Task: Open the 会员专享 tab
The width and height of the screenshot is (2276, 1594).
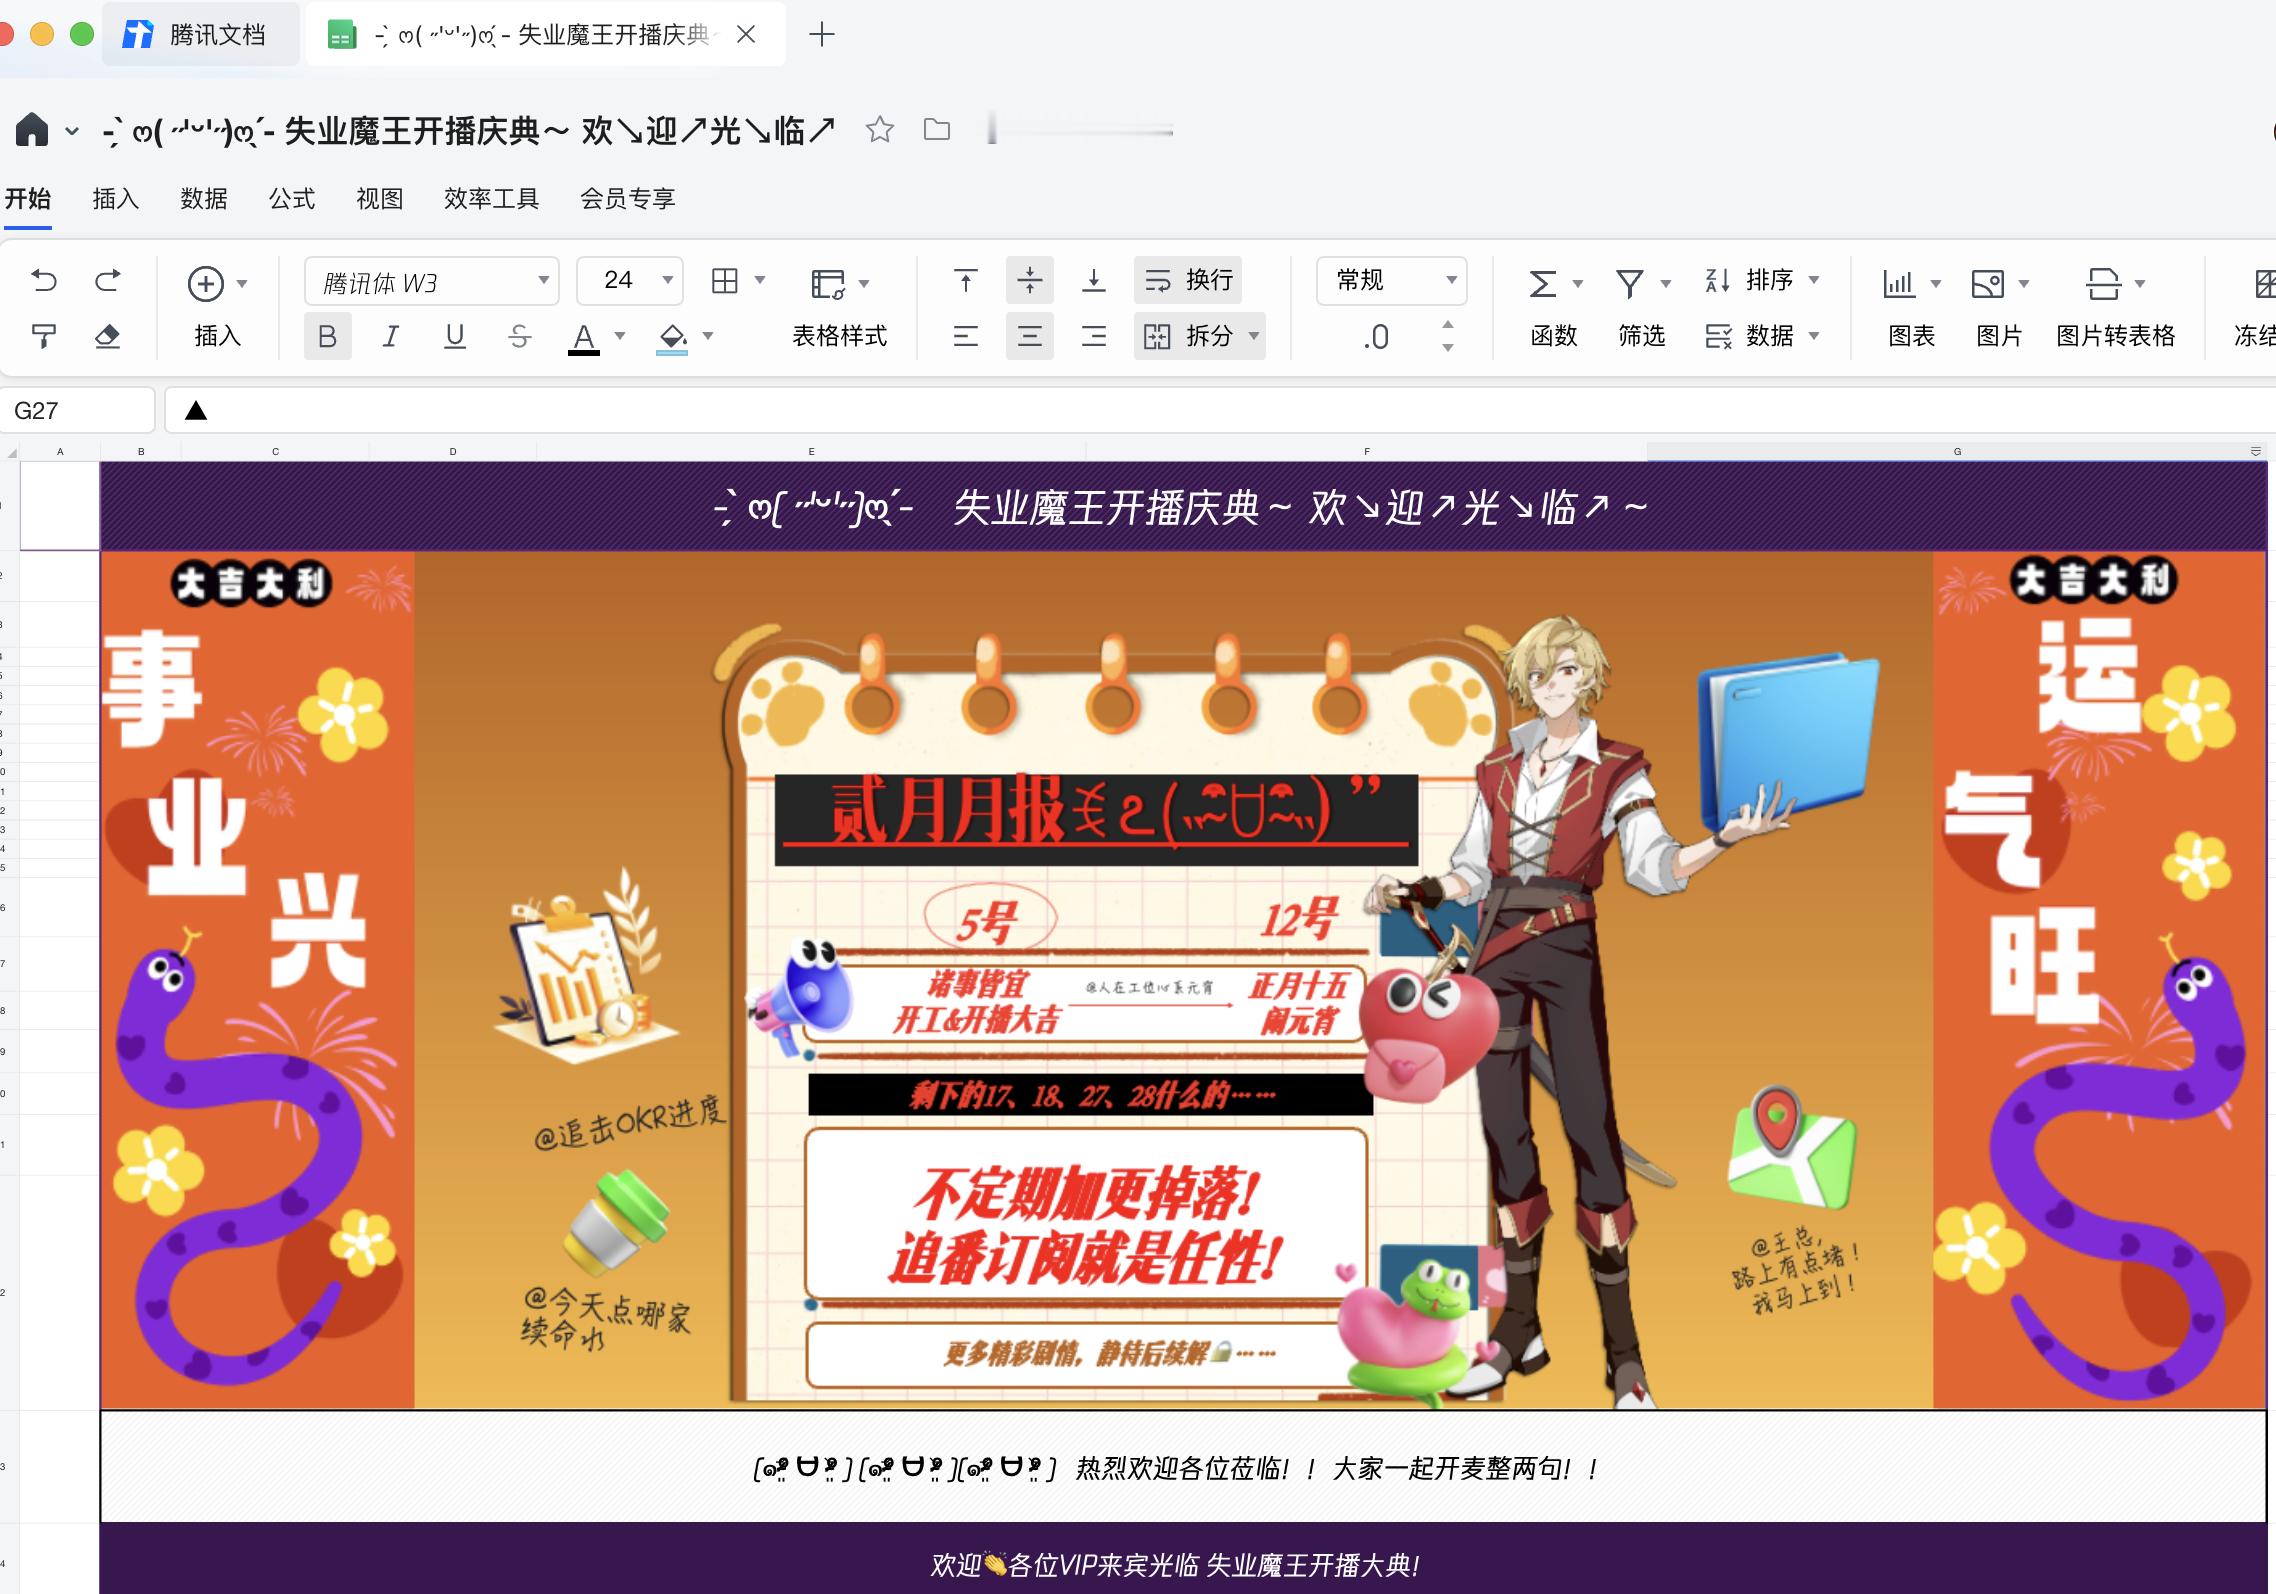Action: (628, 198)
